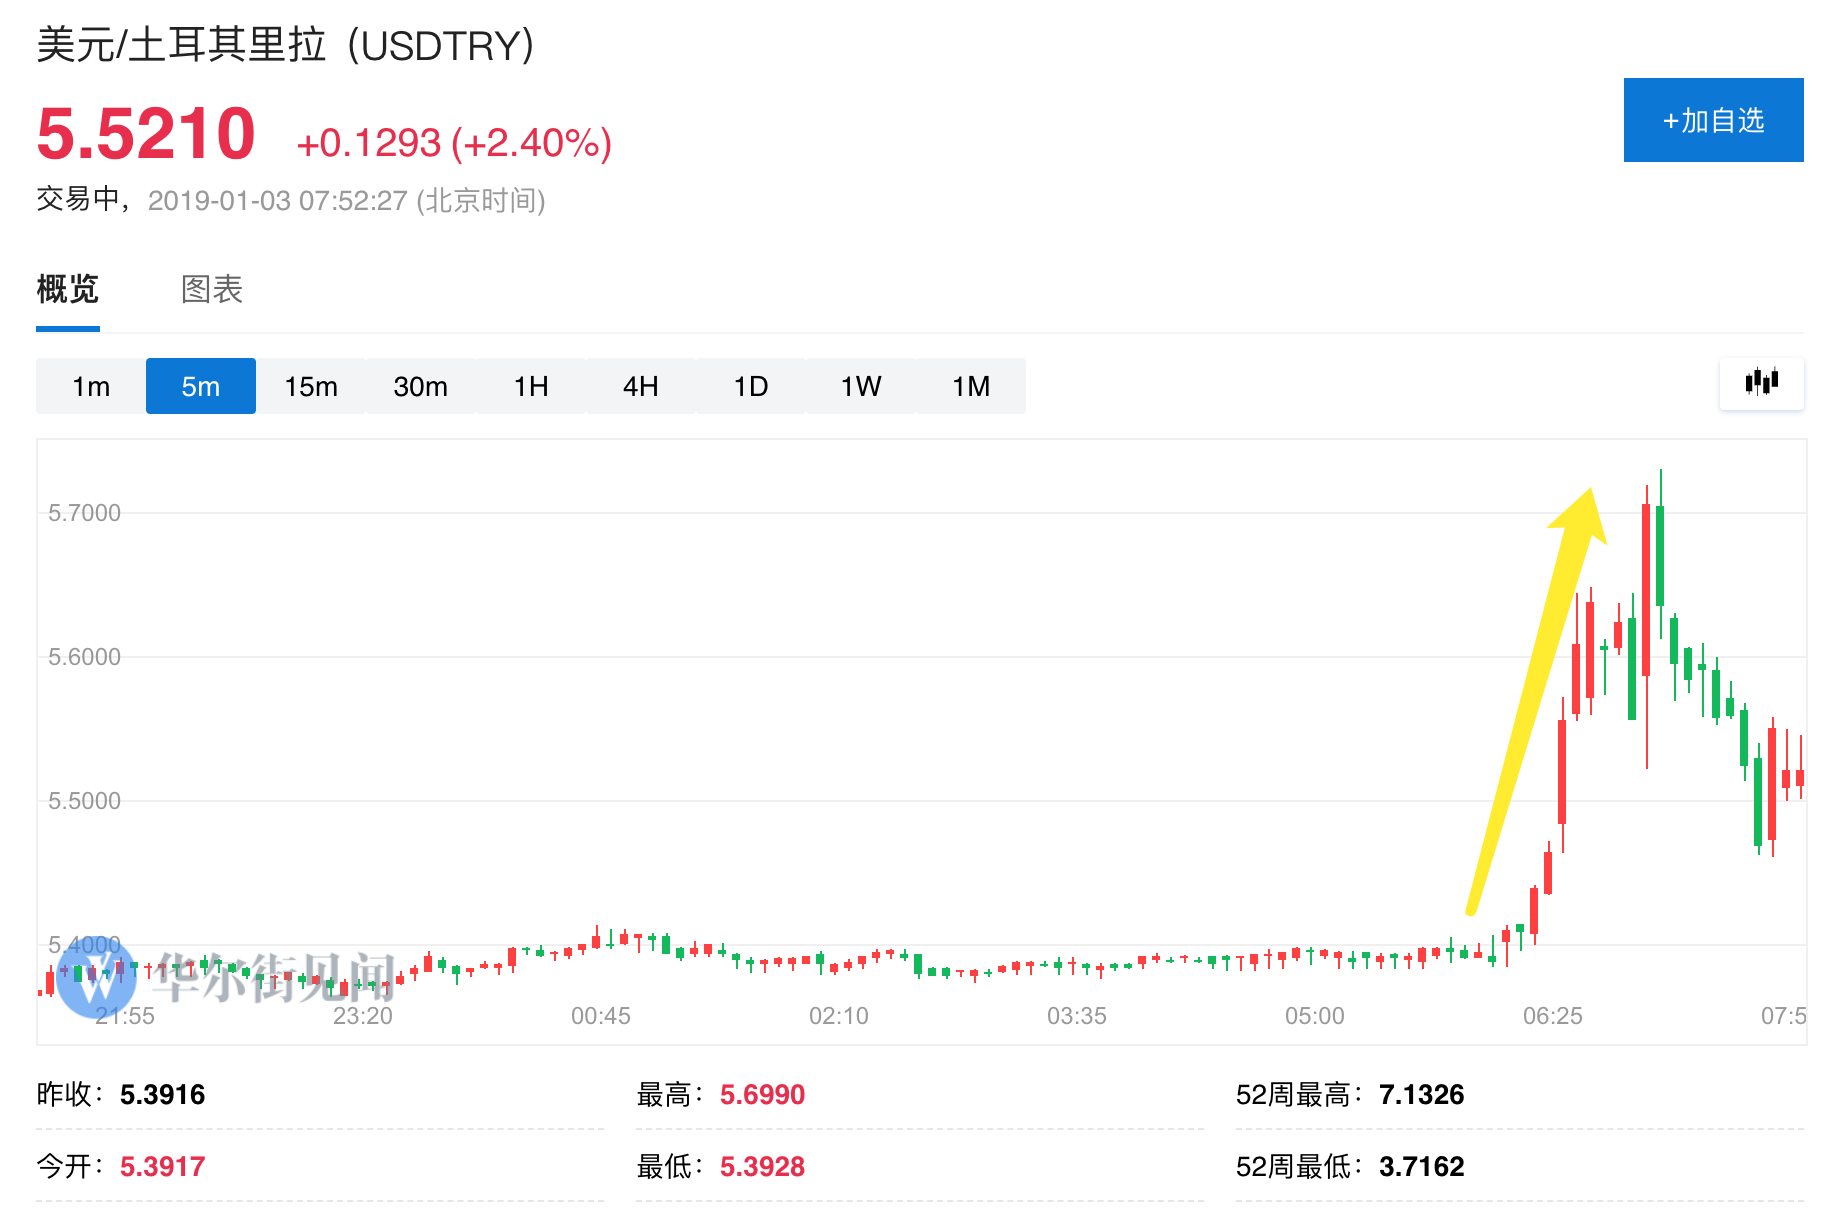Screen dimensions: 1838x1214
Task: Select the 5m timeframe
Action: [200, 386]
